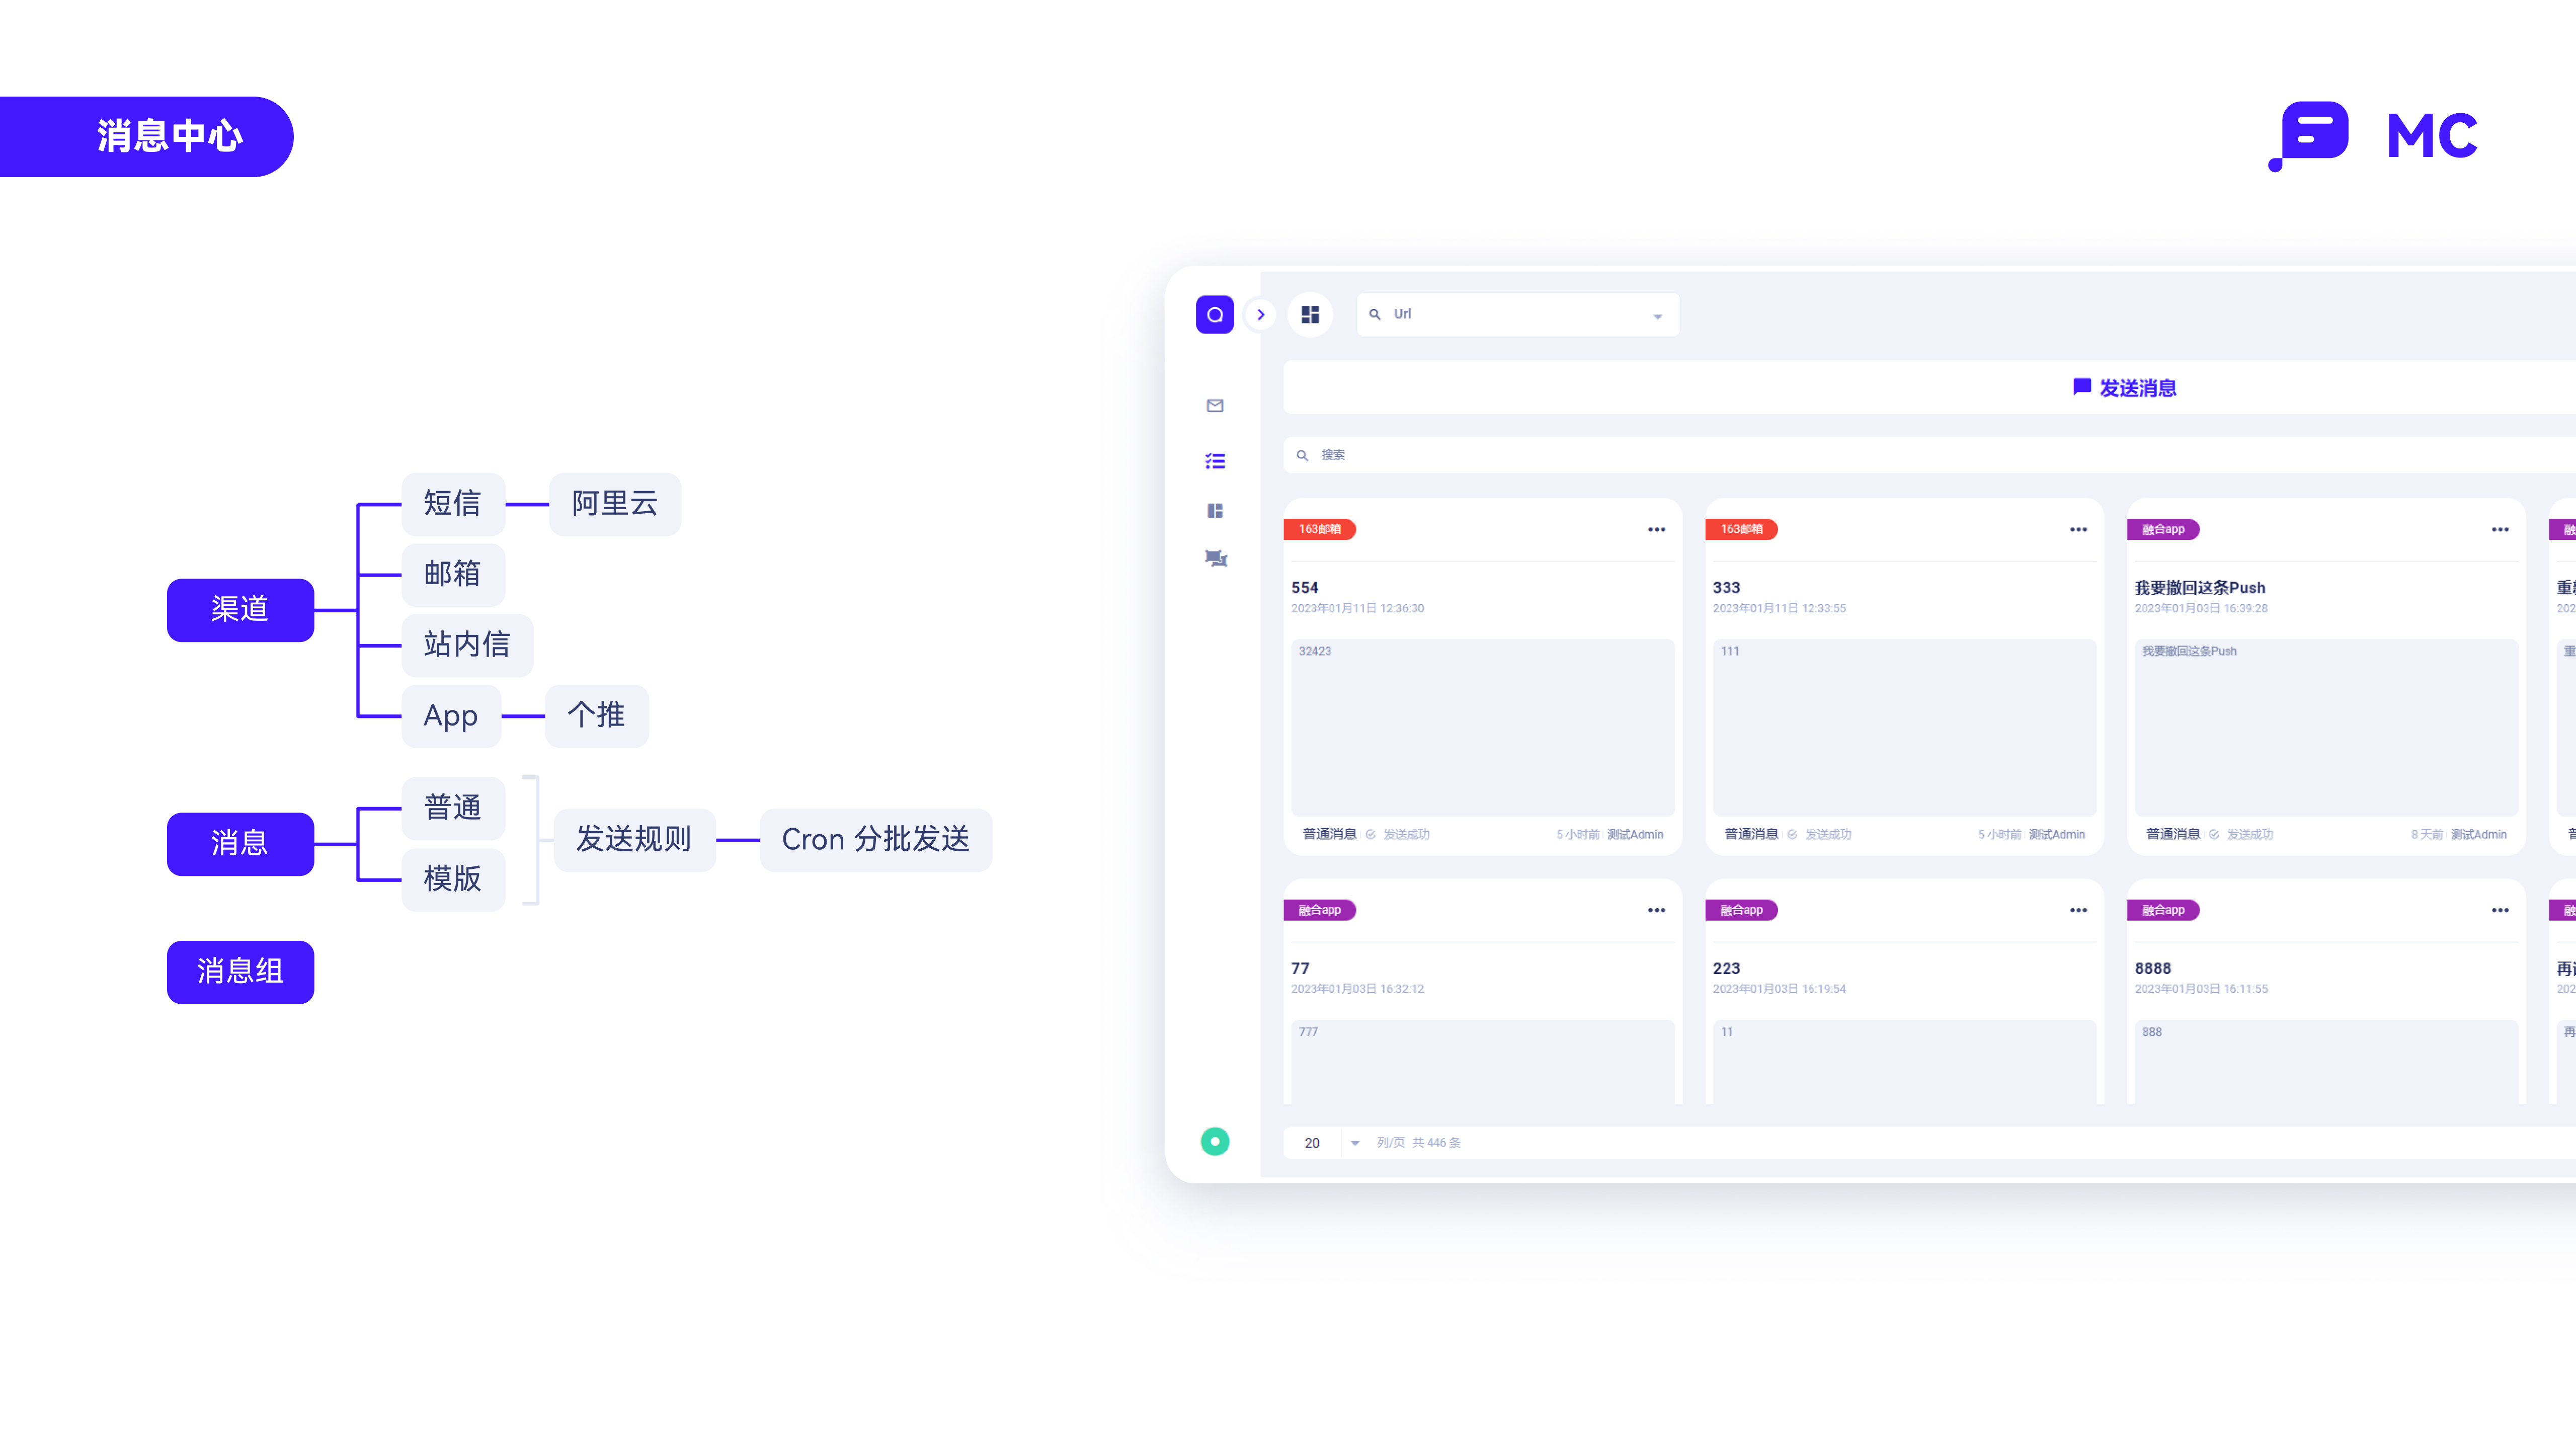Open message titled 554

tap(1304, 588)
